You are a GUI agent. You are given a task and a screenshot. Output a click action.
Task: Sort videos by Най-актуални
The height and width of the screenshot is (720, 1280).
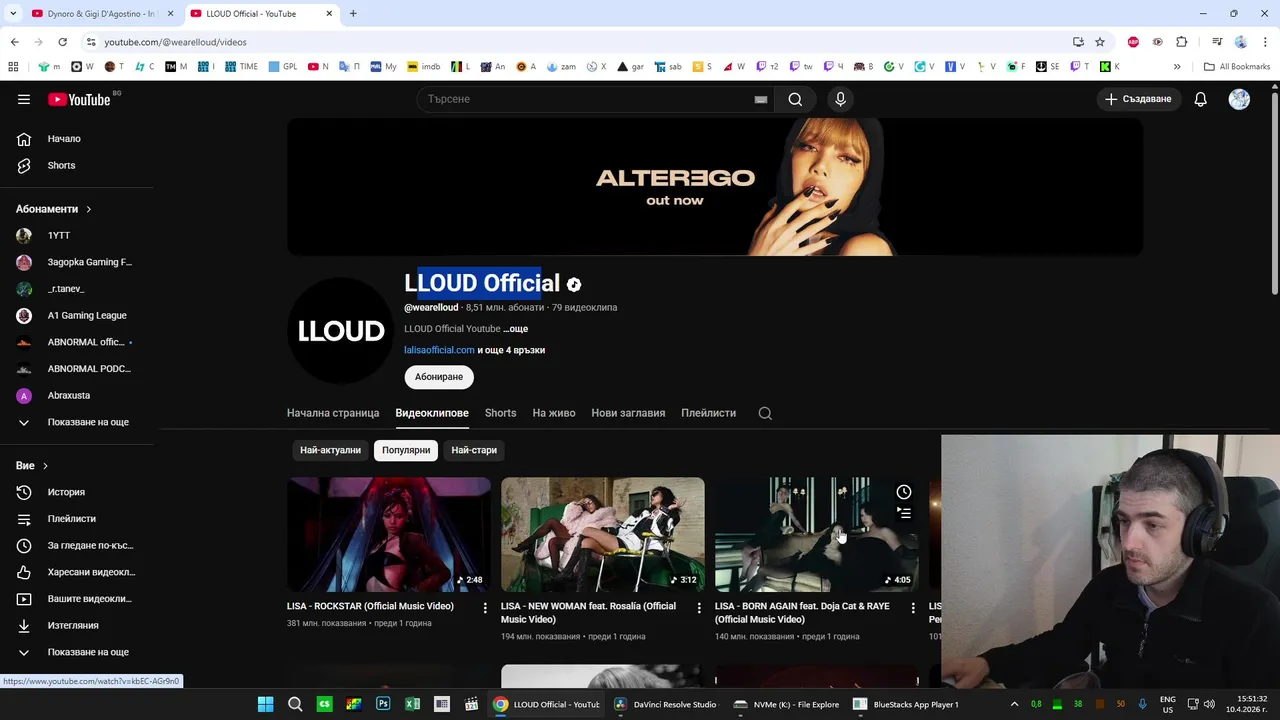[x=330, y=450]
